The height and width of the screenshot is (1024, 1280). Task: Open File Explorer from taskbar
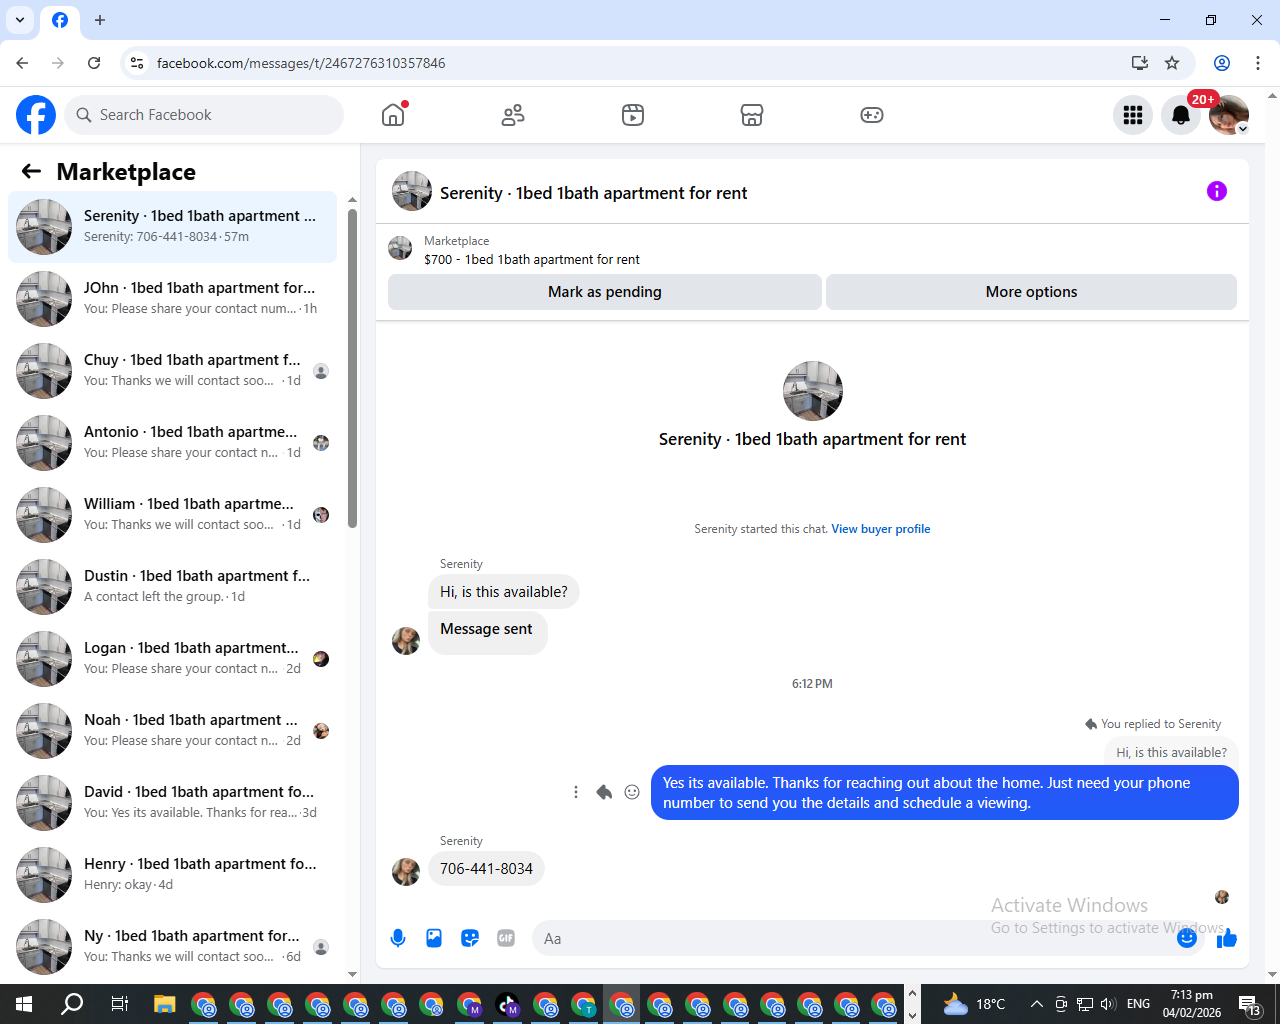tap(165, 1004)
